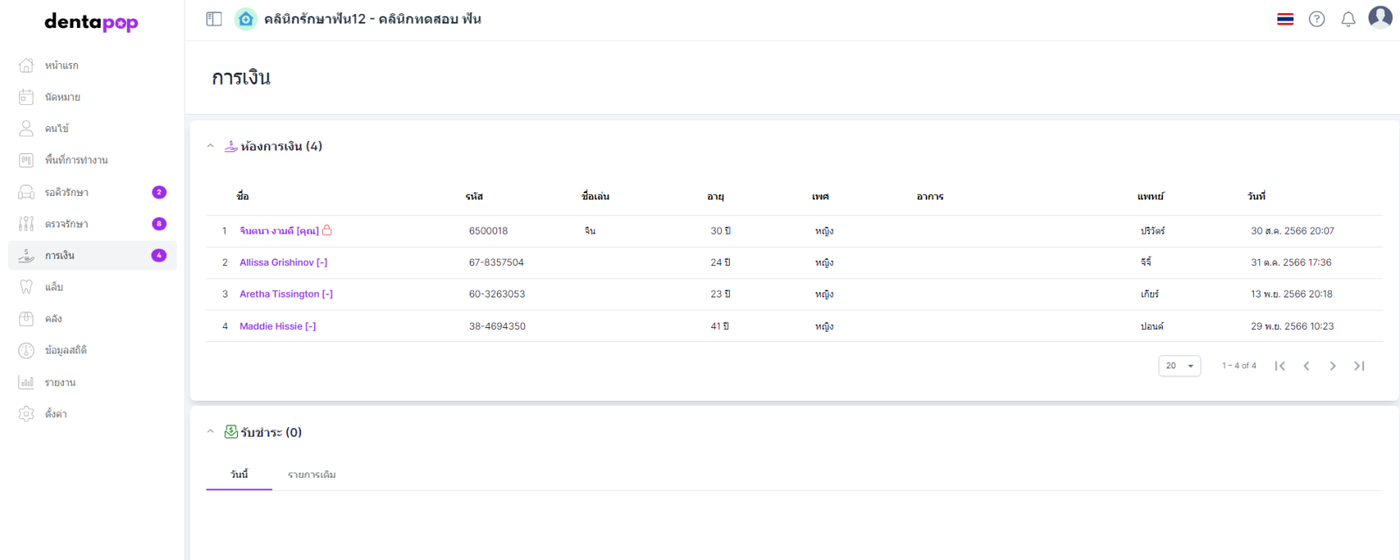The image size is (1400, 560).
Task: Open the Thai flag language selector
Action: point(1285,19)
